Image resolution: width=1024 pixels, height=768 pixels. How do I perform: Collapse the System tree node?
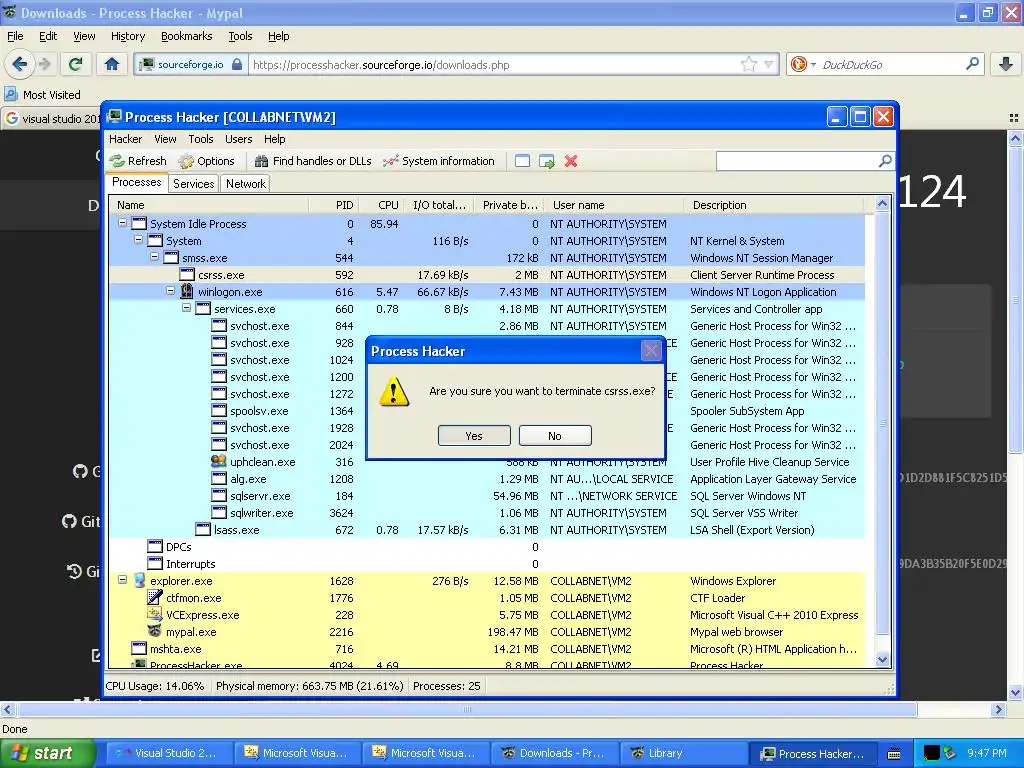138,240
